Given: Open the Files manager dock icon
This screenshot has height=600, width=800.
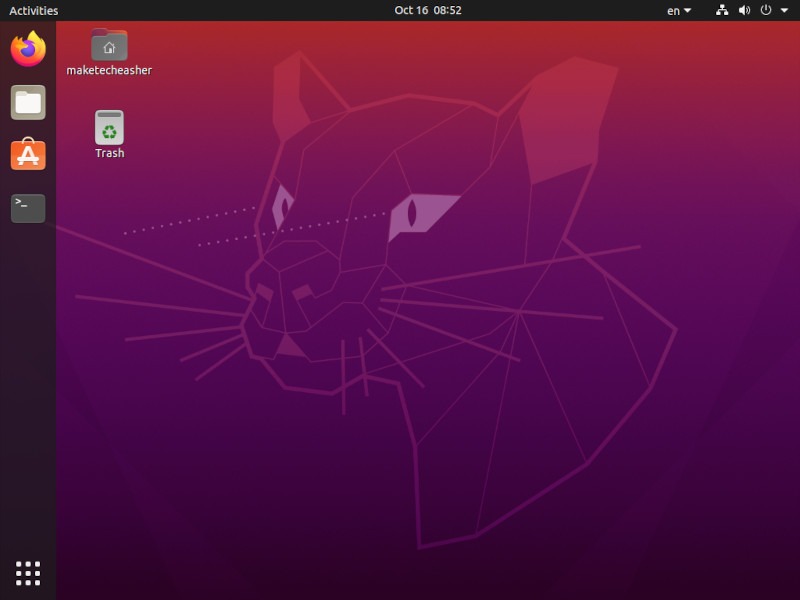Looking at the screenshot, I should (x=28, y=102).
